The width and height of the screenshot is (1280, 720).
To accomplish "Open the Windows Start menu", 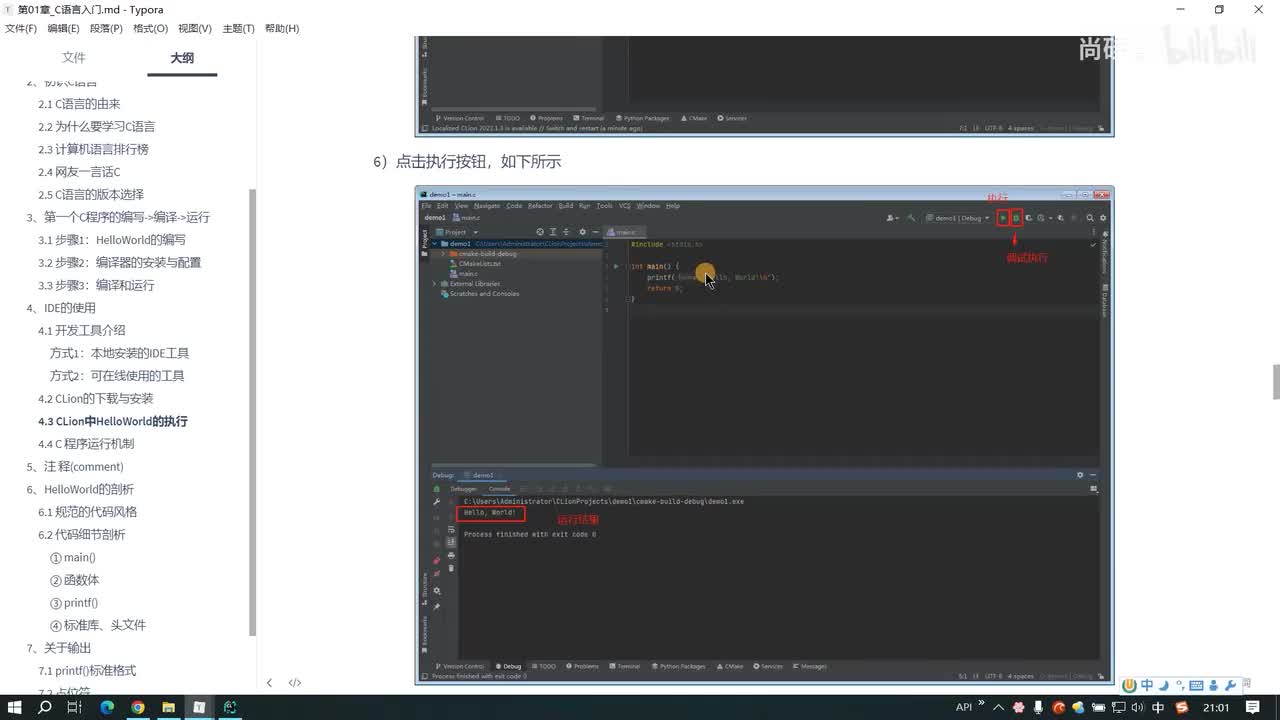I will point(14,707).
